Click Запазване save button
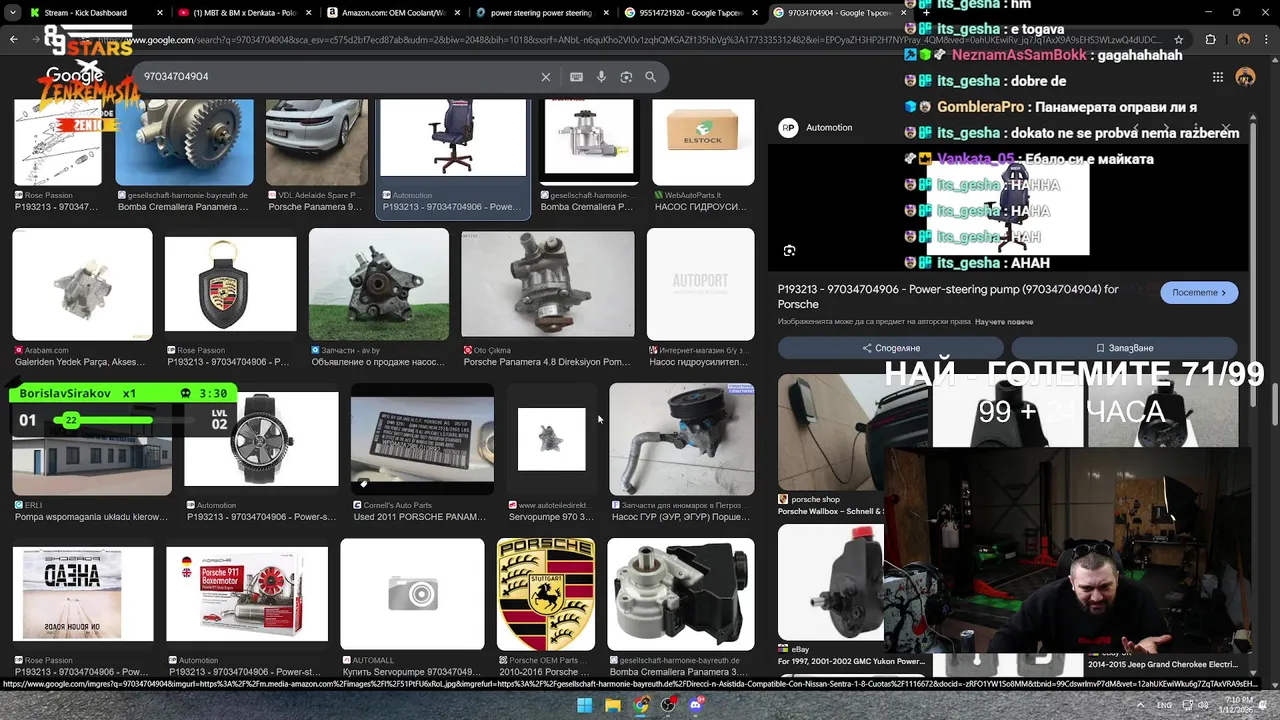Image resolution: width=1280 pixels, height=720 pixels. tap(1125, 348)
